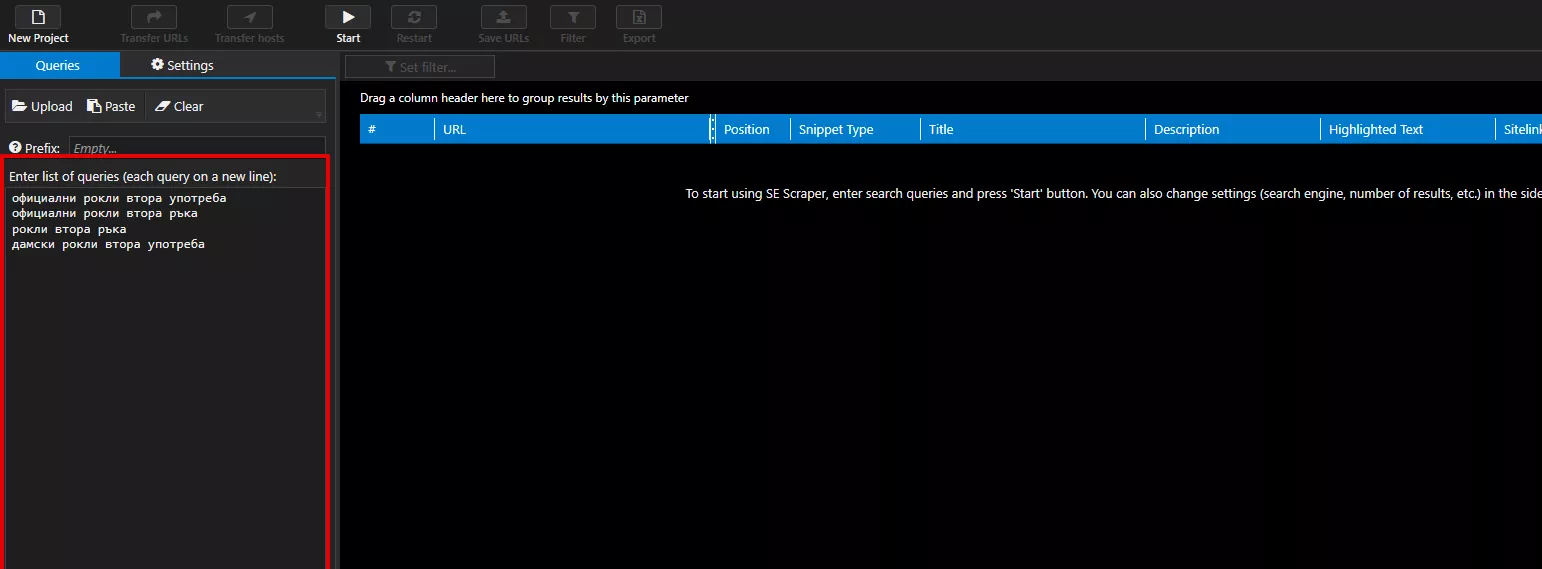Click the New Project icon
This screenshot has height=569, width=1542.
[38, 17]
